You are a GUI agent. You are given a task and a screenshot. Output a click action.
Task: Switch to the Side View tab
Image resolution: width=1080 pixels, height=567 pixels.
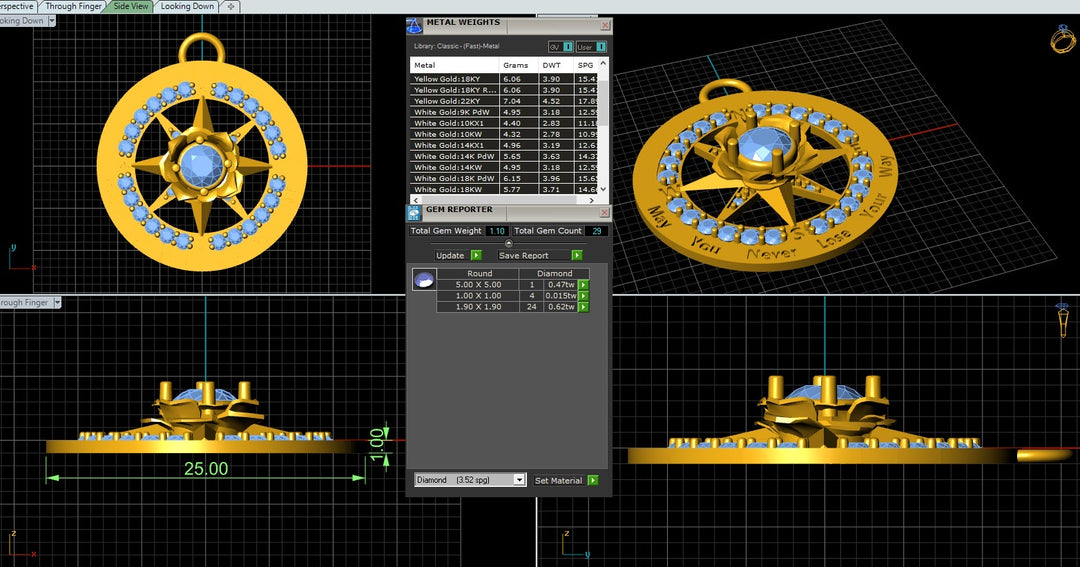click(131, 6)
